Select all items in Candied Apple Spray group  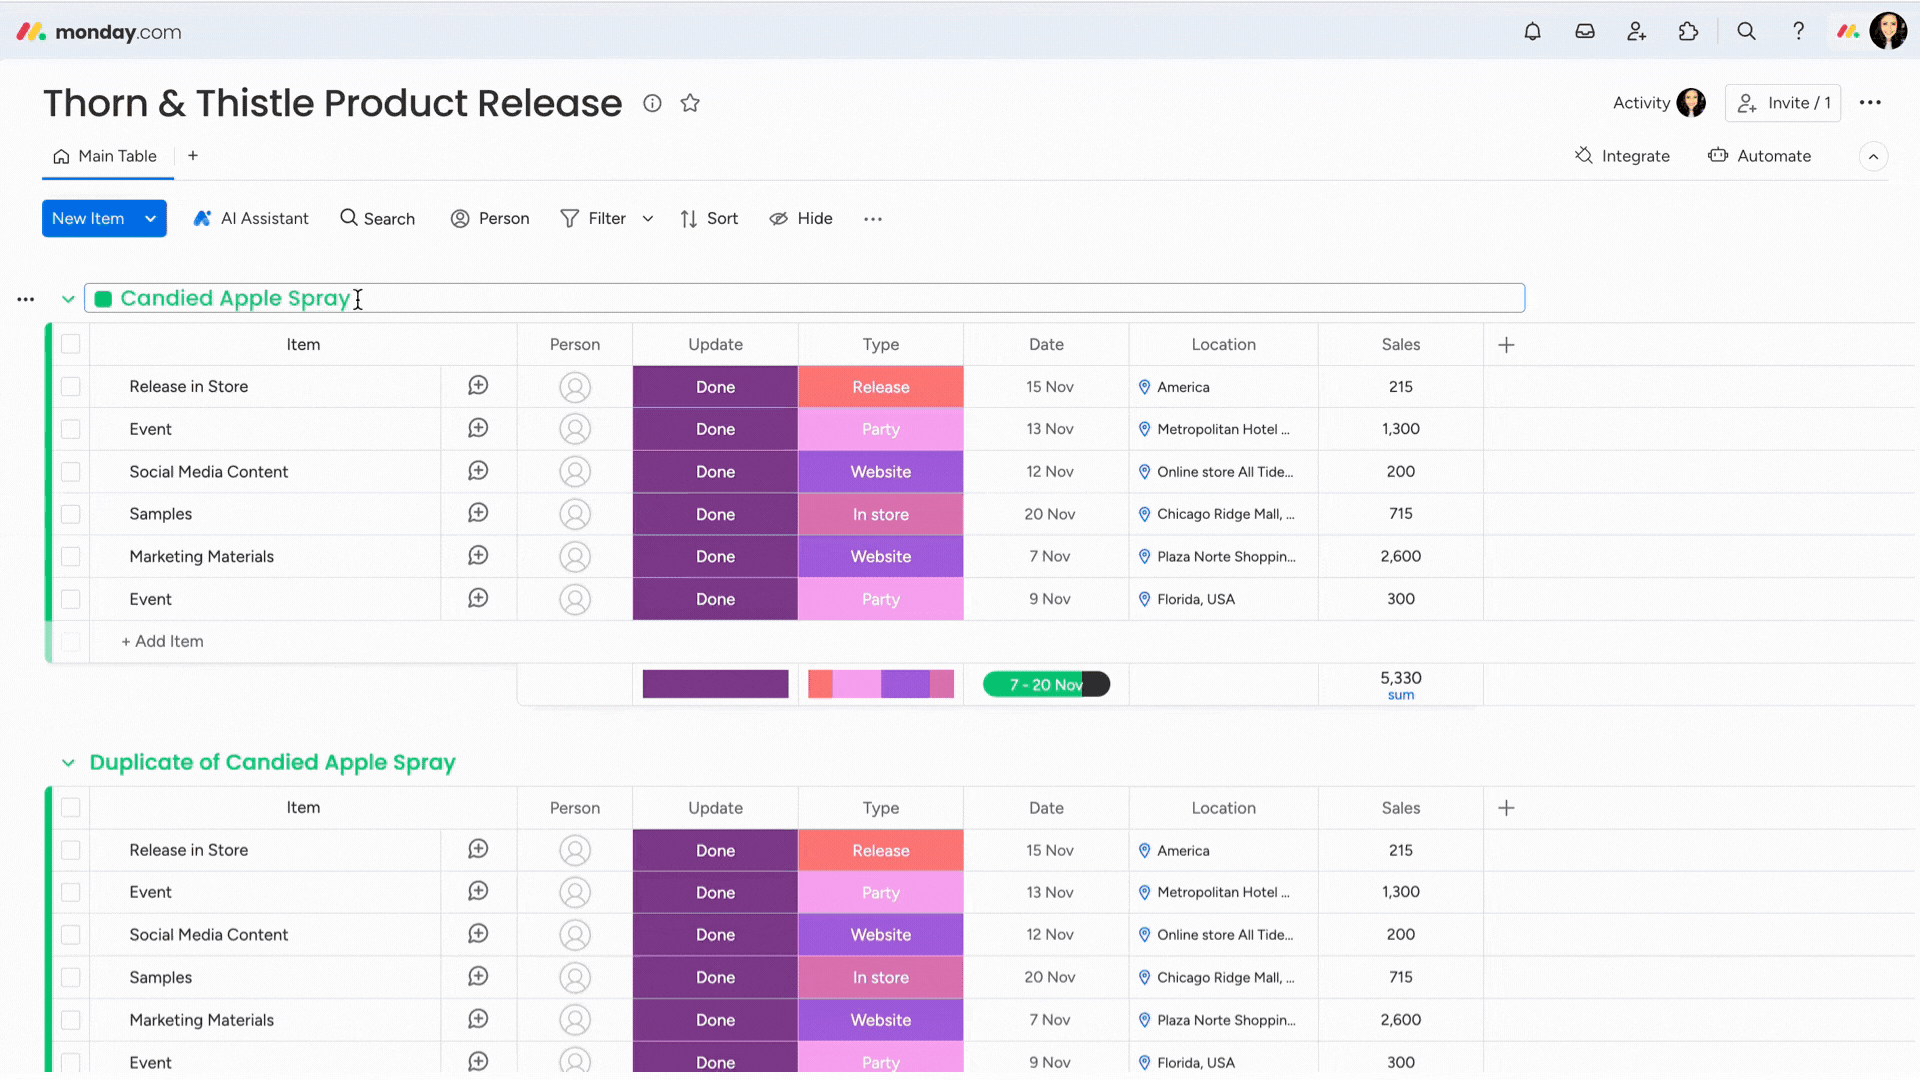(x=70, y=344)
